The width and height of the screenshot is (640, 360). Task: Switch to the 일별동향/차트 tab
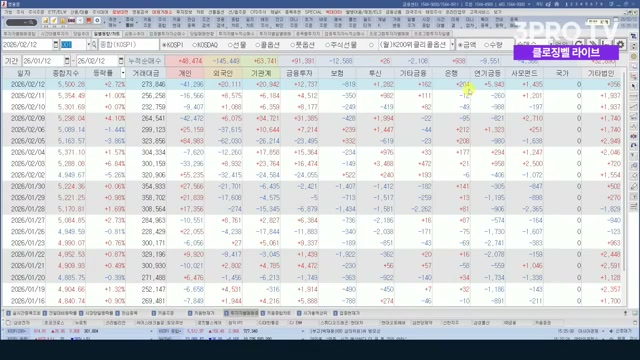click(106, 34)
